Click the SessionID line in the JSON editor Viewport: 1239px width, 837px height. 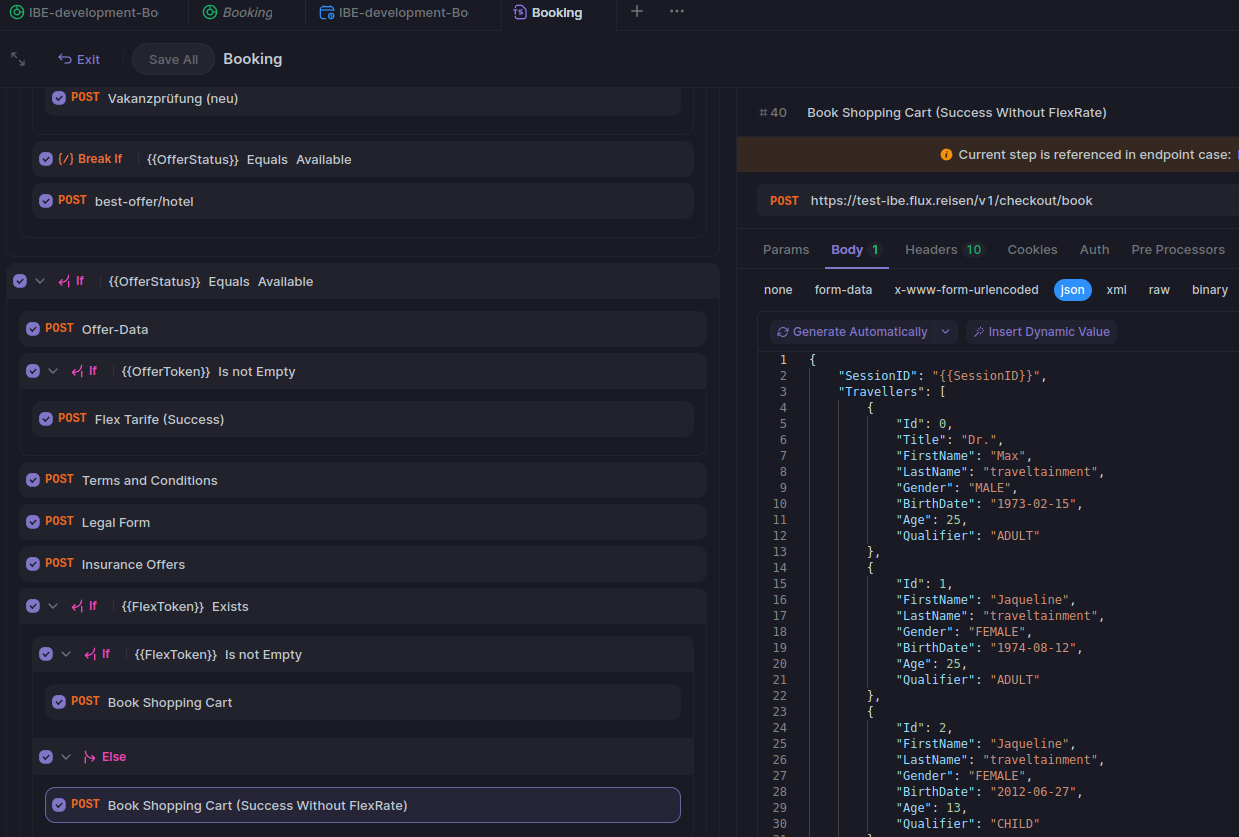tap(941, 376)
